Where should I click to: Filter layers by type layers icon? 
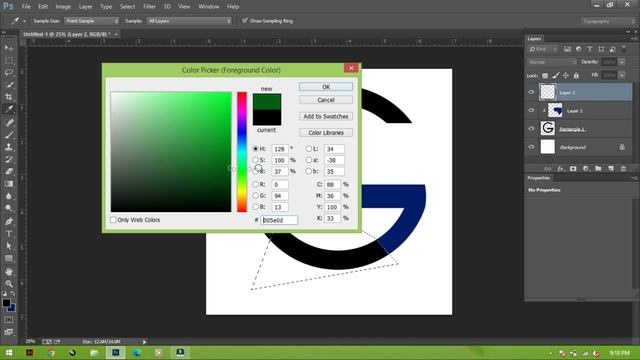pyautogui.click(x=590, y=49)
